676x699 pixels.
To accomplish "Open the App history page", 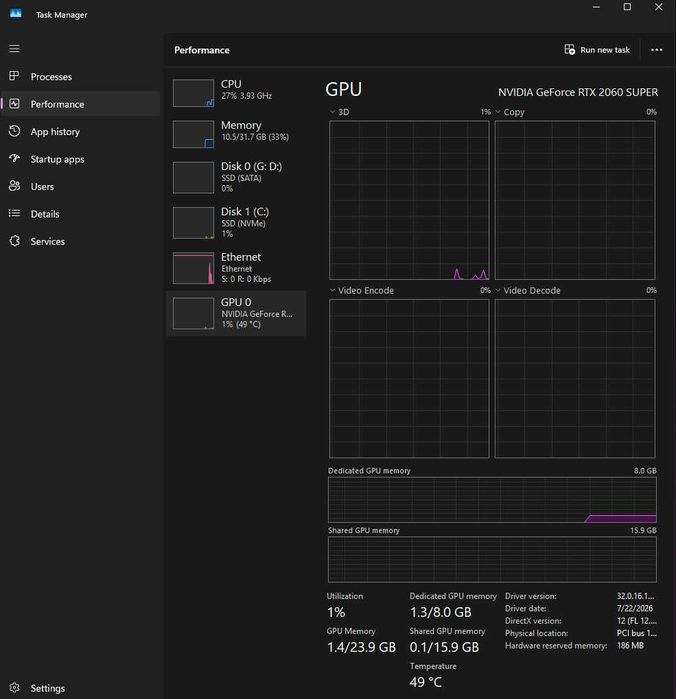I will [80, 132].
